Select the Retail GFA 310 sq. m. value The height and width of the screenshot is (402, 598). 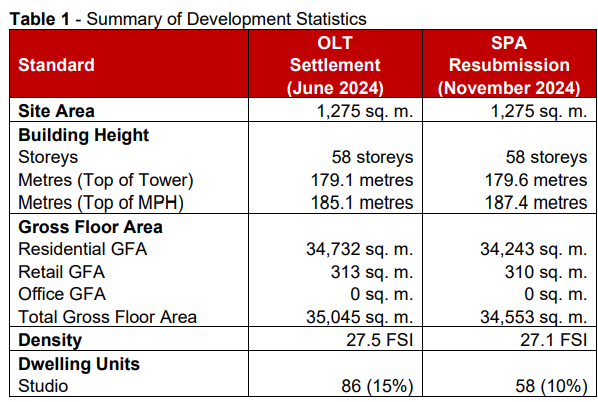546,272
